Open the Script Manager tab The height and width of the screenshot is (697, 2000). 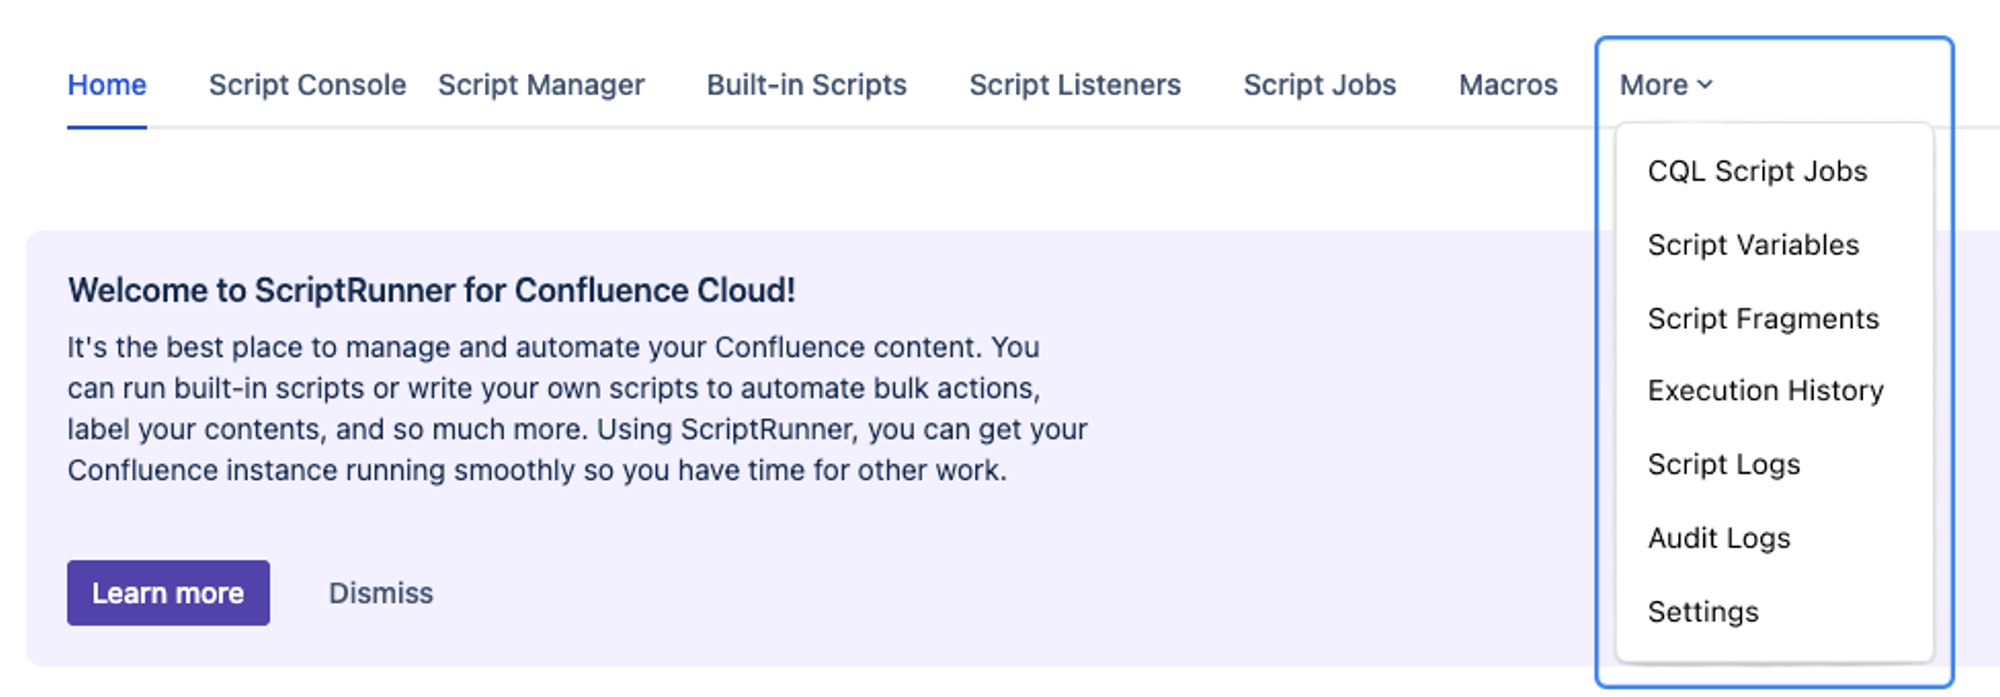pos(541,85)
